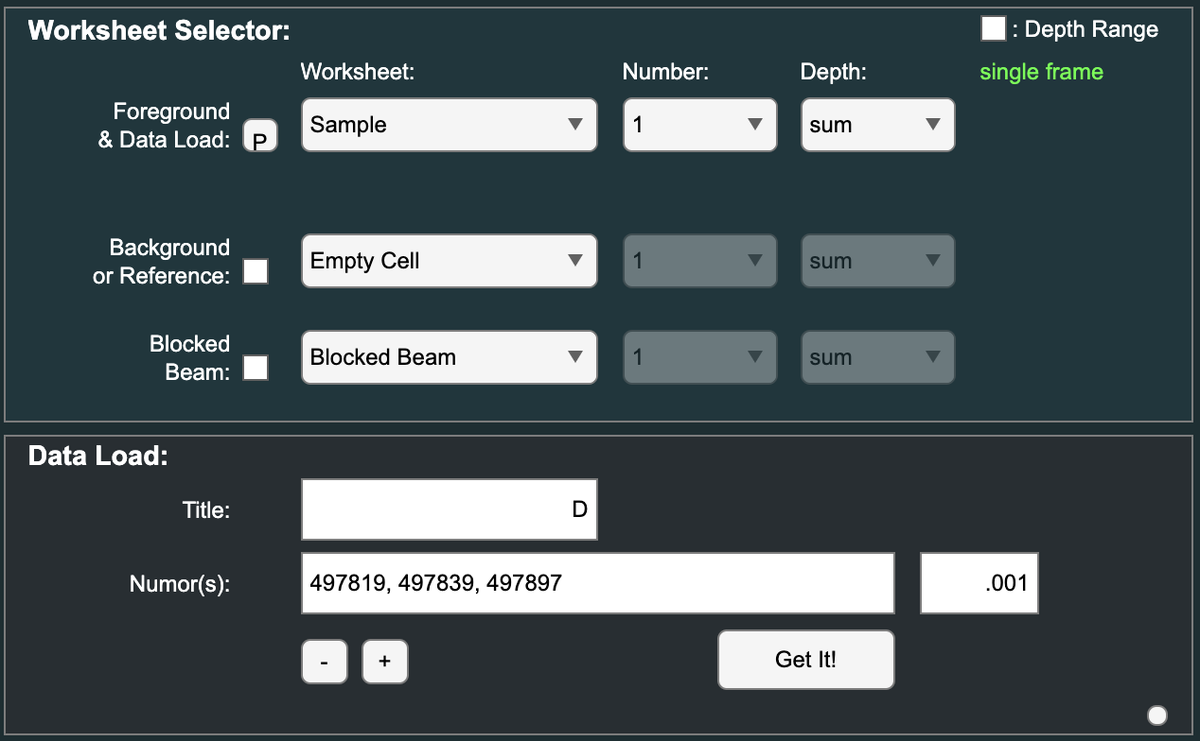Click the Get It! button
Image resolution: width=1200 pixels, height=741 pixels.
[x=805, y=660]
